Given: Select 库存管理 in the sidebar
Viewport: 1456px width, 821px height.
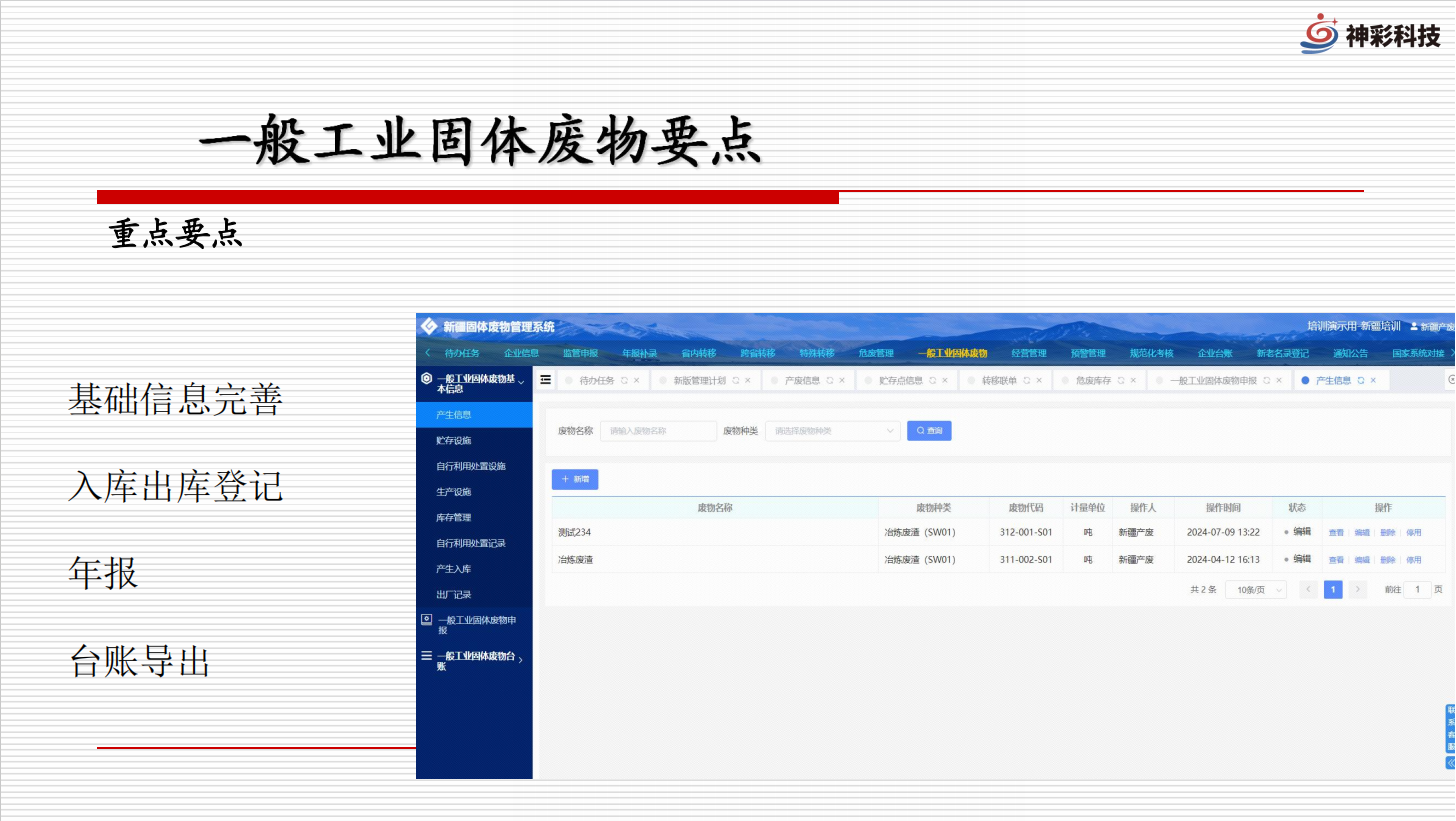Looking at the screenshot, I should pos(453,518).
